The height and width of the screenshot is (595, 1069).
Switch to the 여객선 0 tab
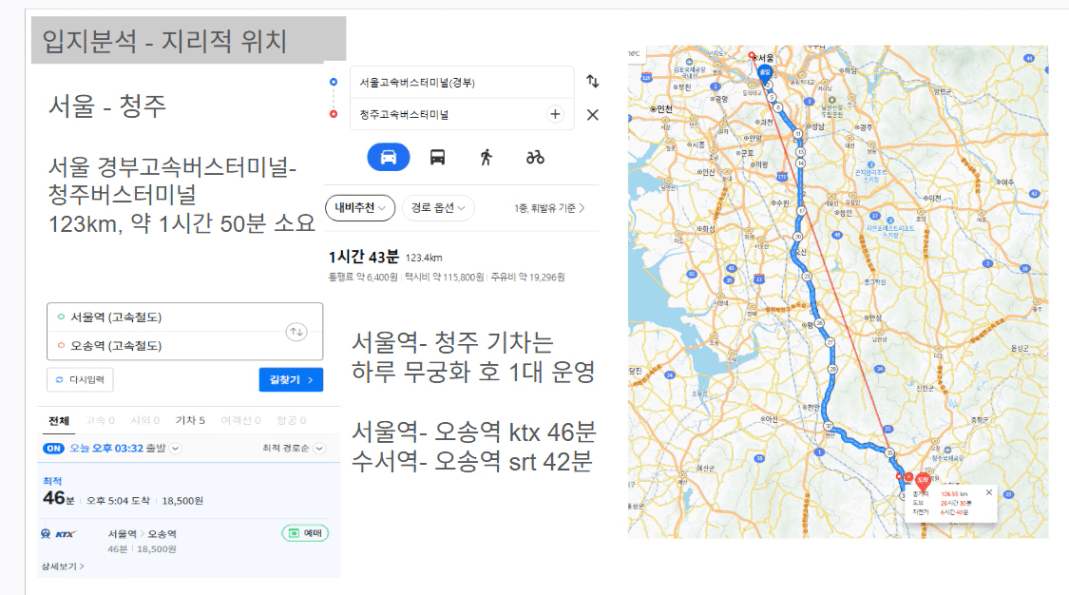pyautogui.click(x=241, y=421)
